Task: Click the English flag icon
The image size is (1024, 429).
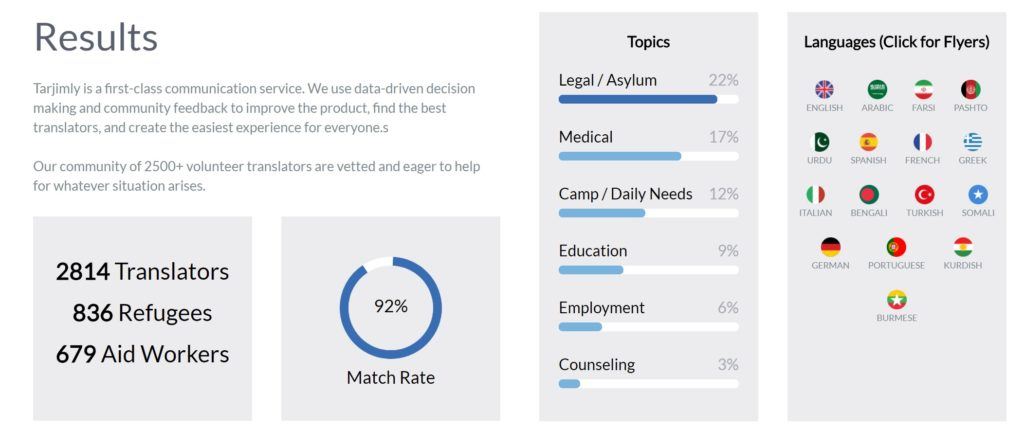Action: click(824, 90)
